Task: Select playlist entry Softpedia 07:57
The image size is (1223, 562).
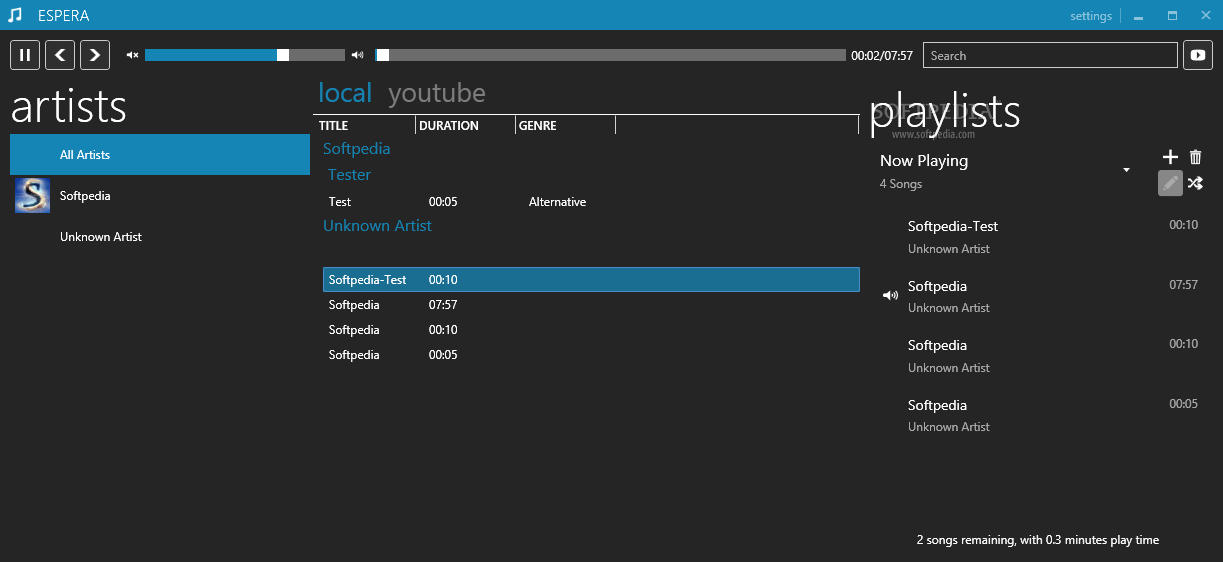Action: point(1040,296)
